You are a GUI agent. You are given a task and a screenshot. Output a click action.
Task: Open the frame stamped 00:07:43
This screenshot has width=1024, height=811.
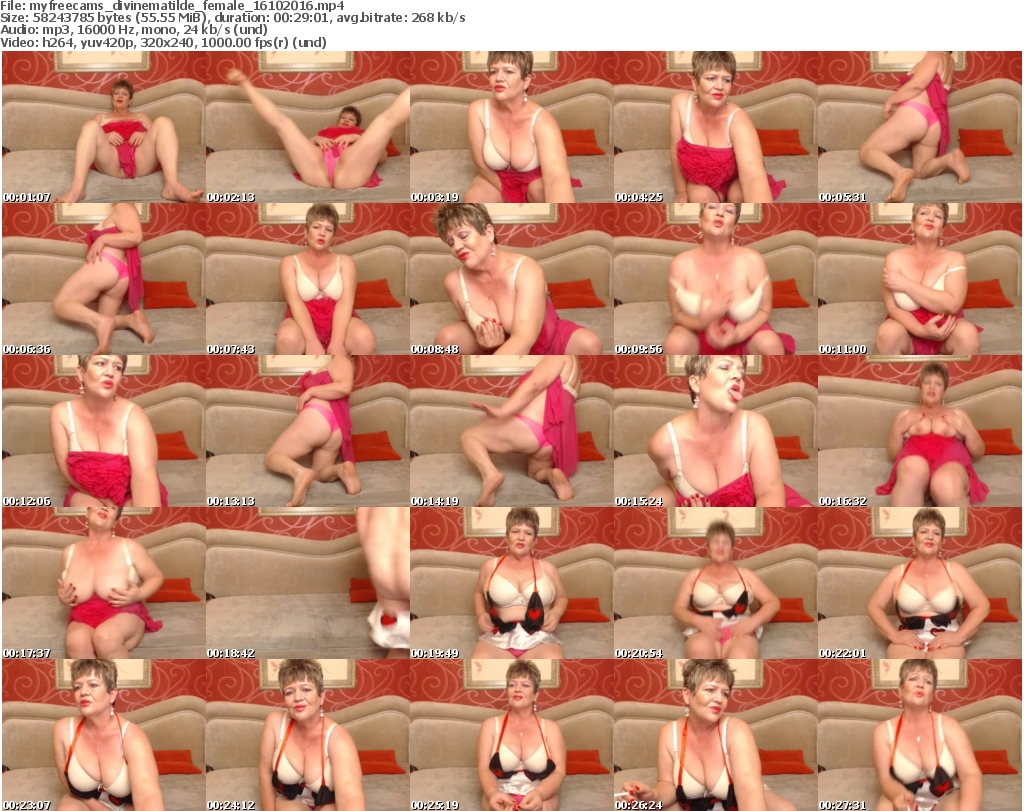pyautogui.click(x=308, y=279)
